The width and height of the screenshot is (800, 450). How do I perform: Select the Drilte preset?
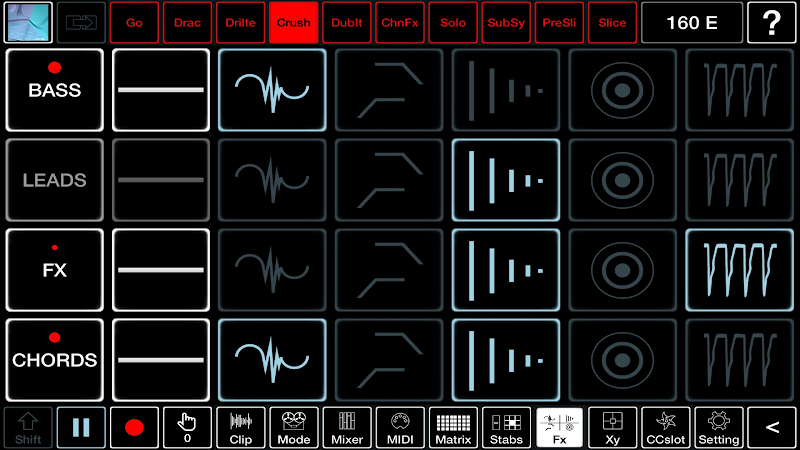point(240,22)
